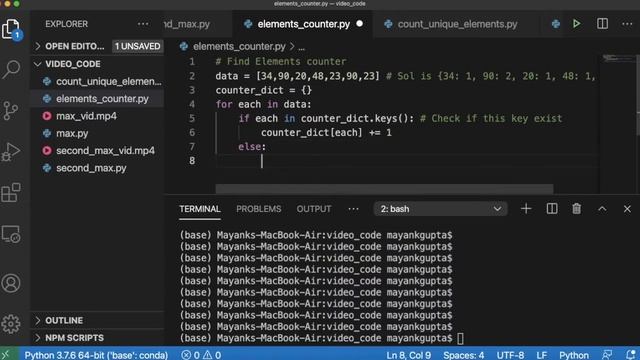Change encoding via UTF-8 status item
The width and height of the screenshot is (640, 360).
(x=510, y=355)
